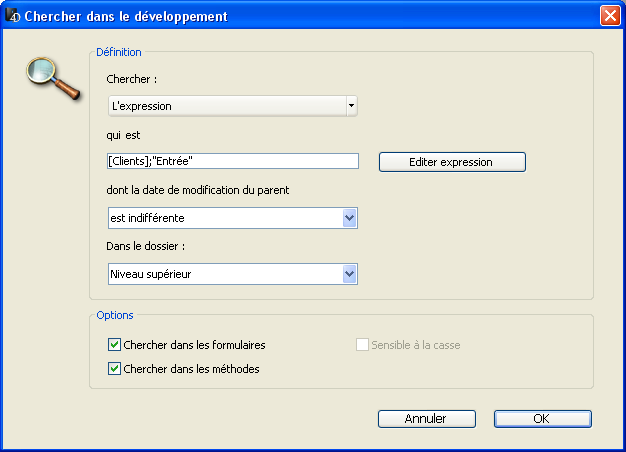Image resolution: width=626 pixels, height=452 pixels.
Task: Click the "dont la date de modification du parent" label
Action: [x=204, y=190]
